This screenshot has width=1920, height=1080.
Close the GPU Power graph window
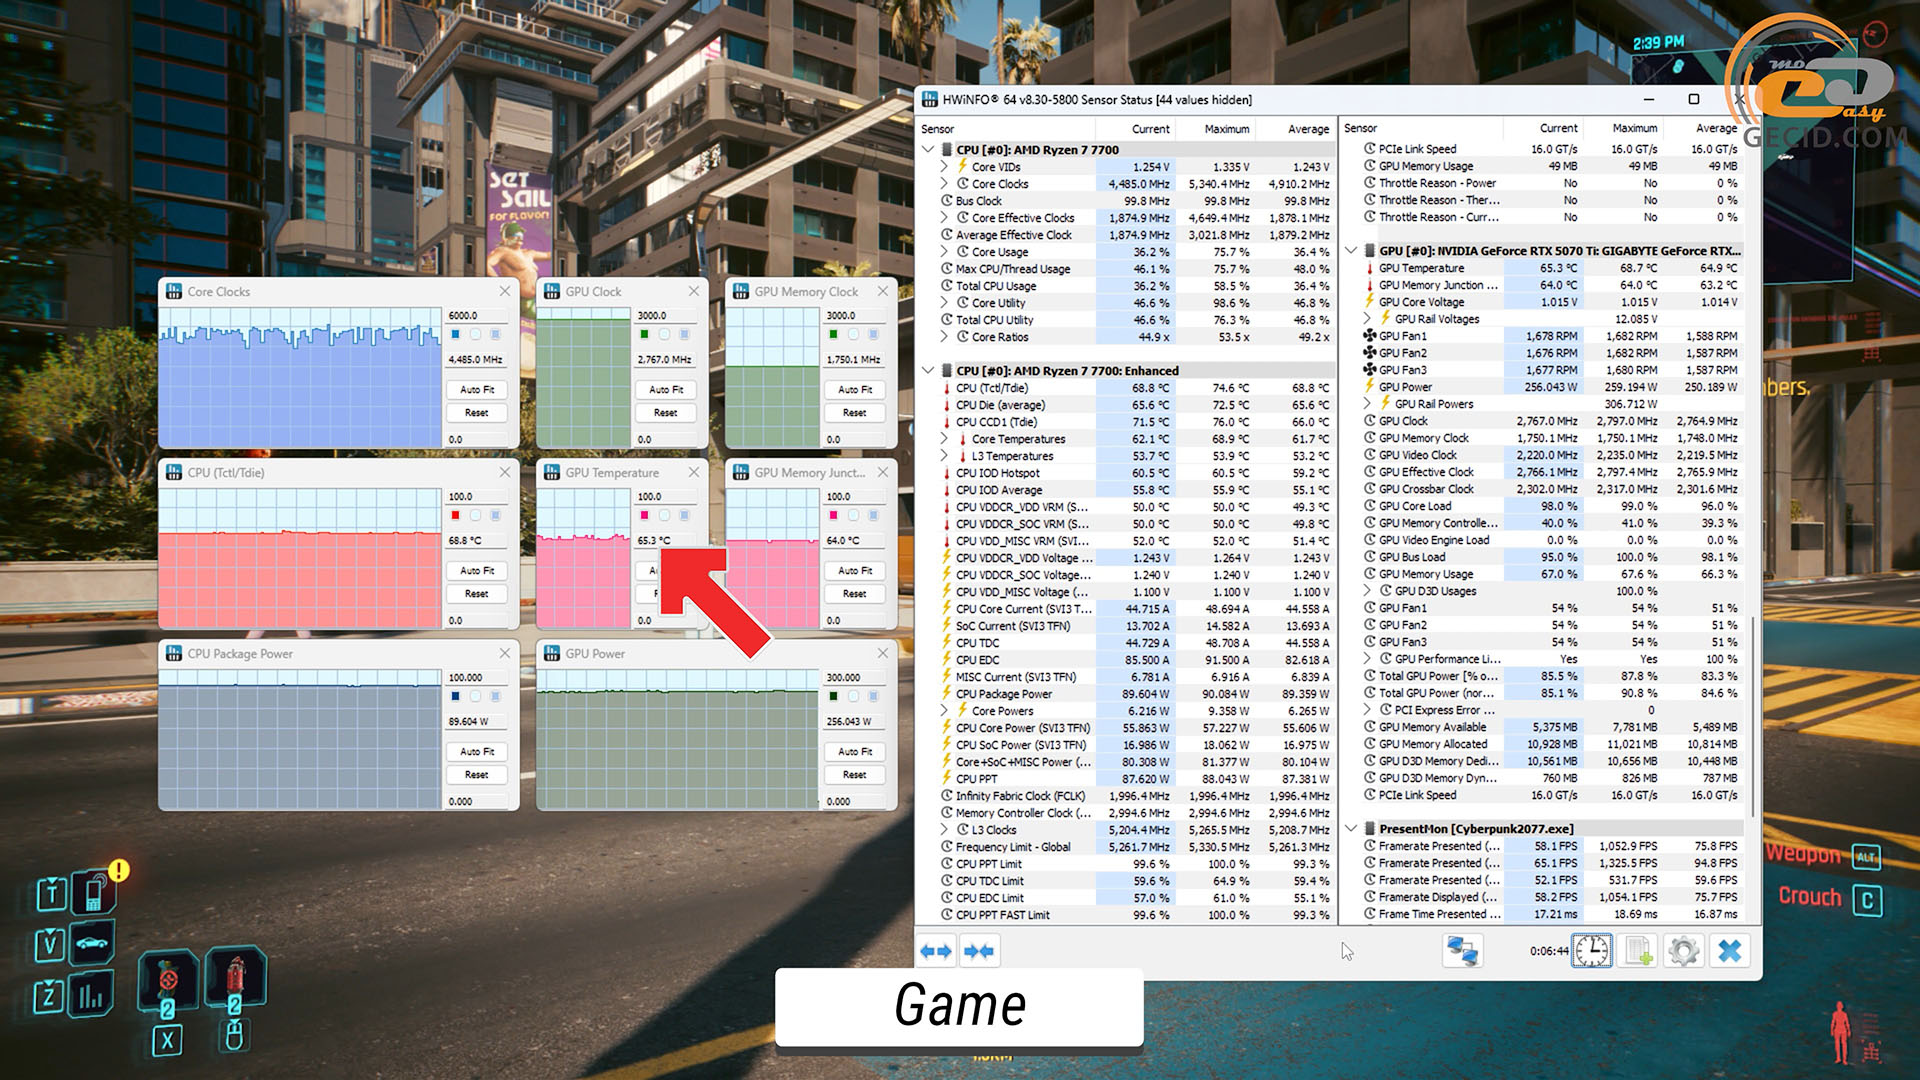(882, 653)
